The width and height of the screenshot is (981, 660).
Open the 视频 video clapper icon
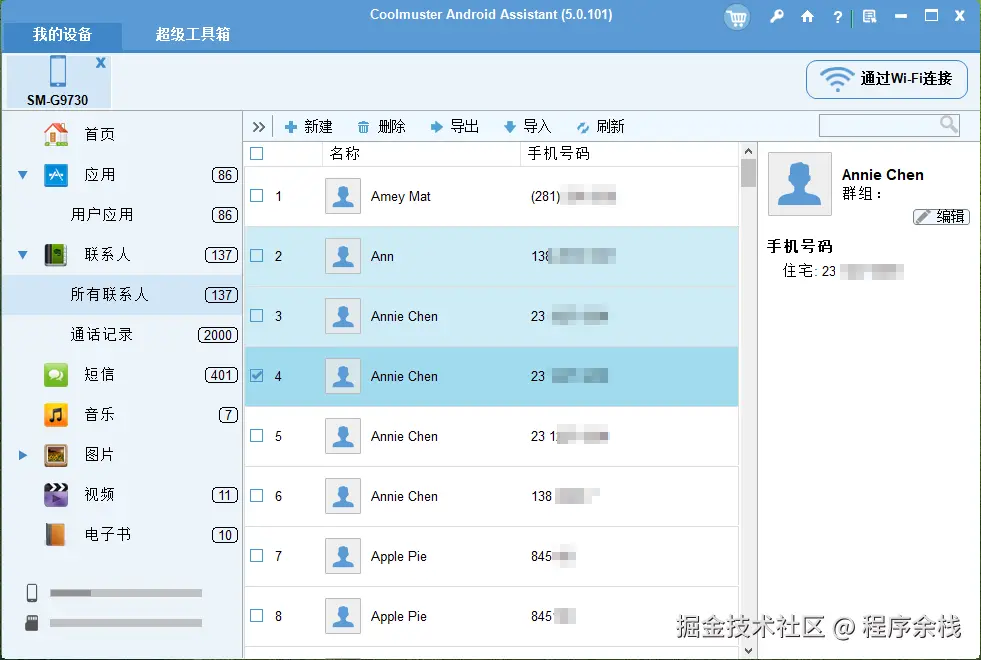click(x=56, y=495)
